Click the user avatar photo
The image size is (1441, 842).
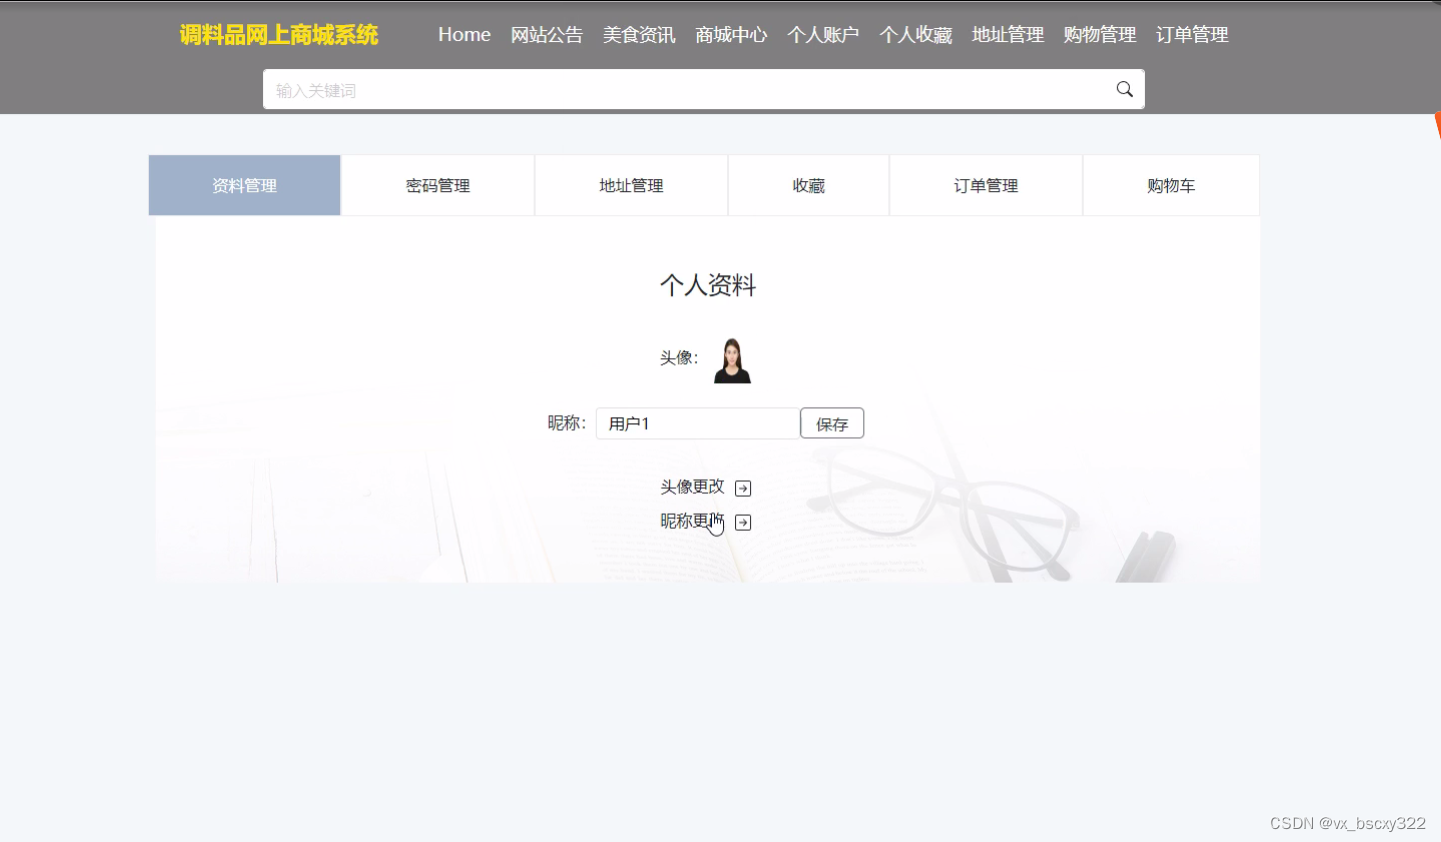click(732, 361)
